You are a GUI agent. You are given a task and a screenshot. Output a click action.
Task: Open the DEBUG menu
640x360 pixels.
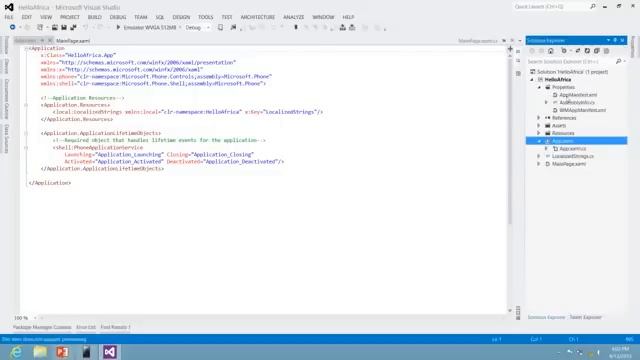click(x=118, y=17)
